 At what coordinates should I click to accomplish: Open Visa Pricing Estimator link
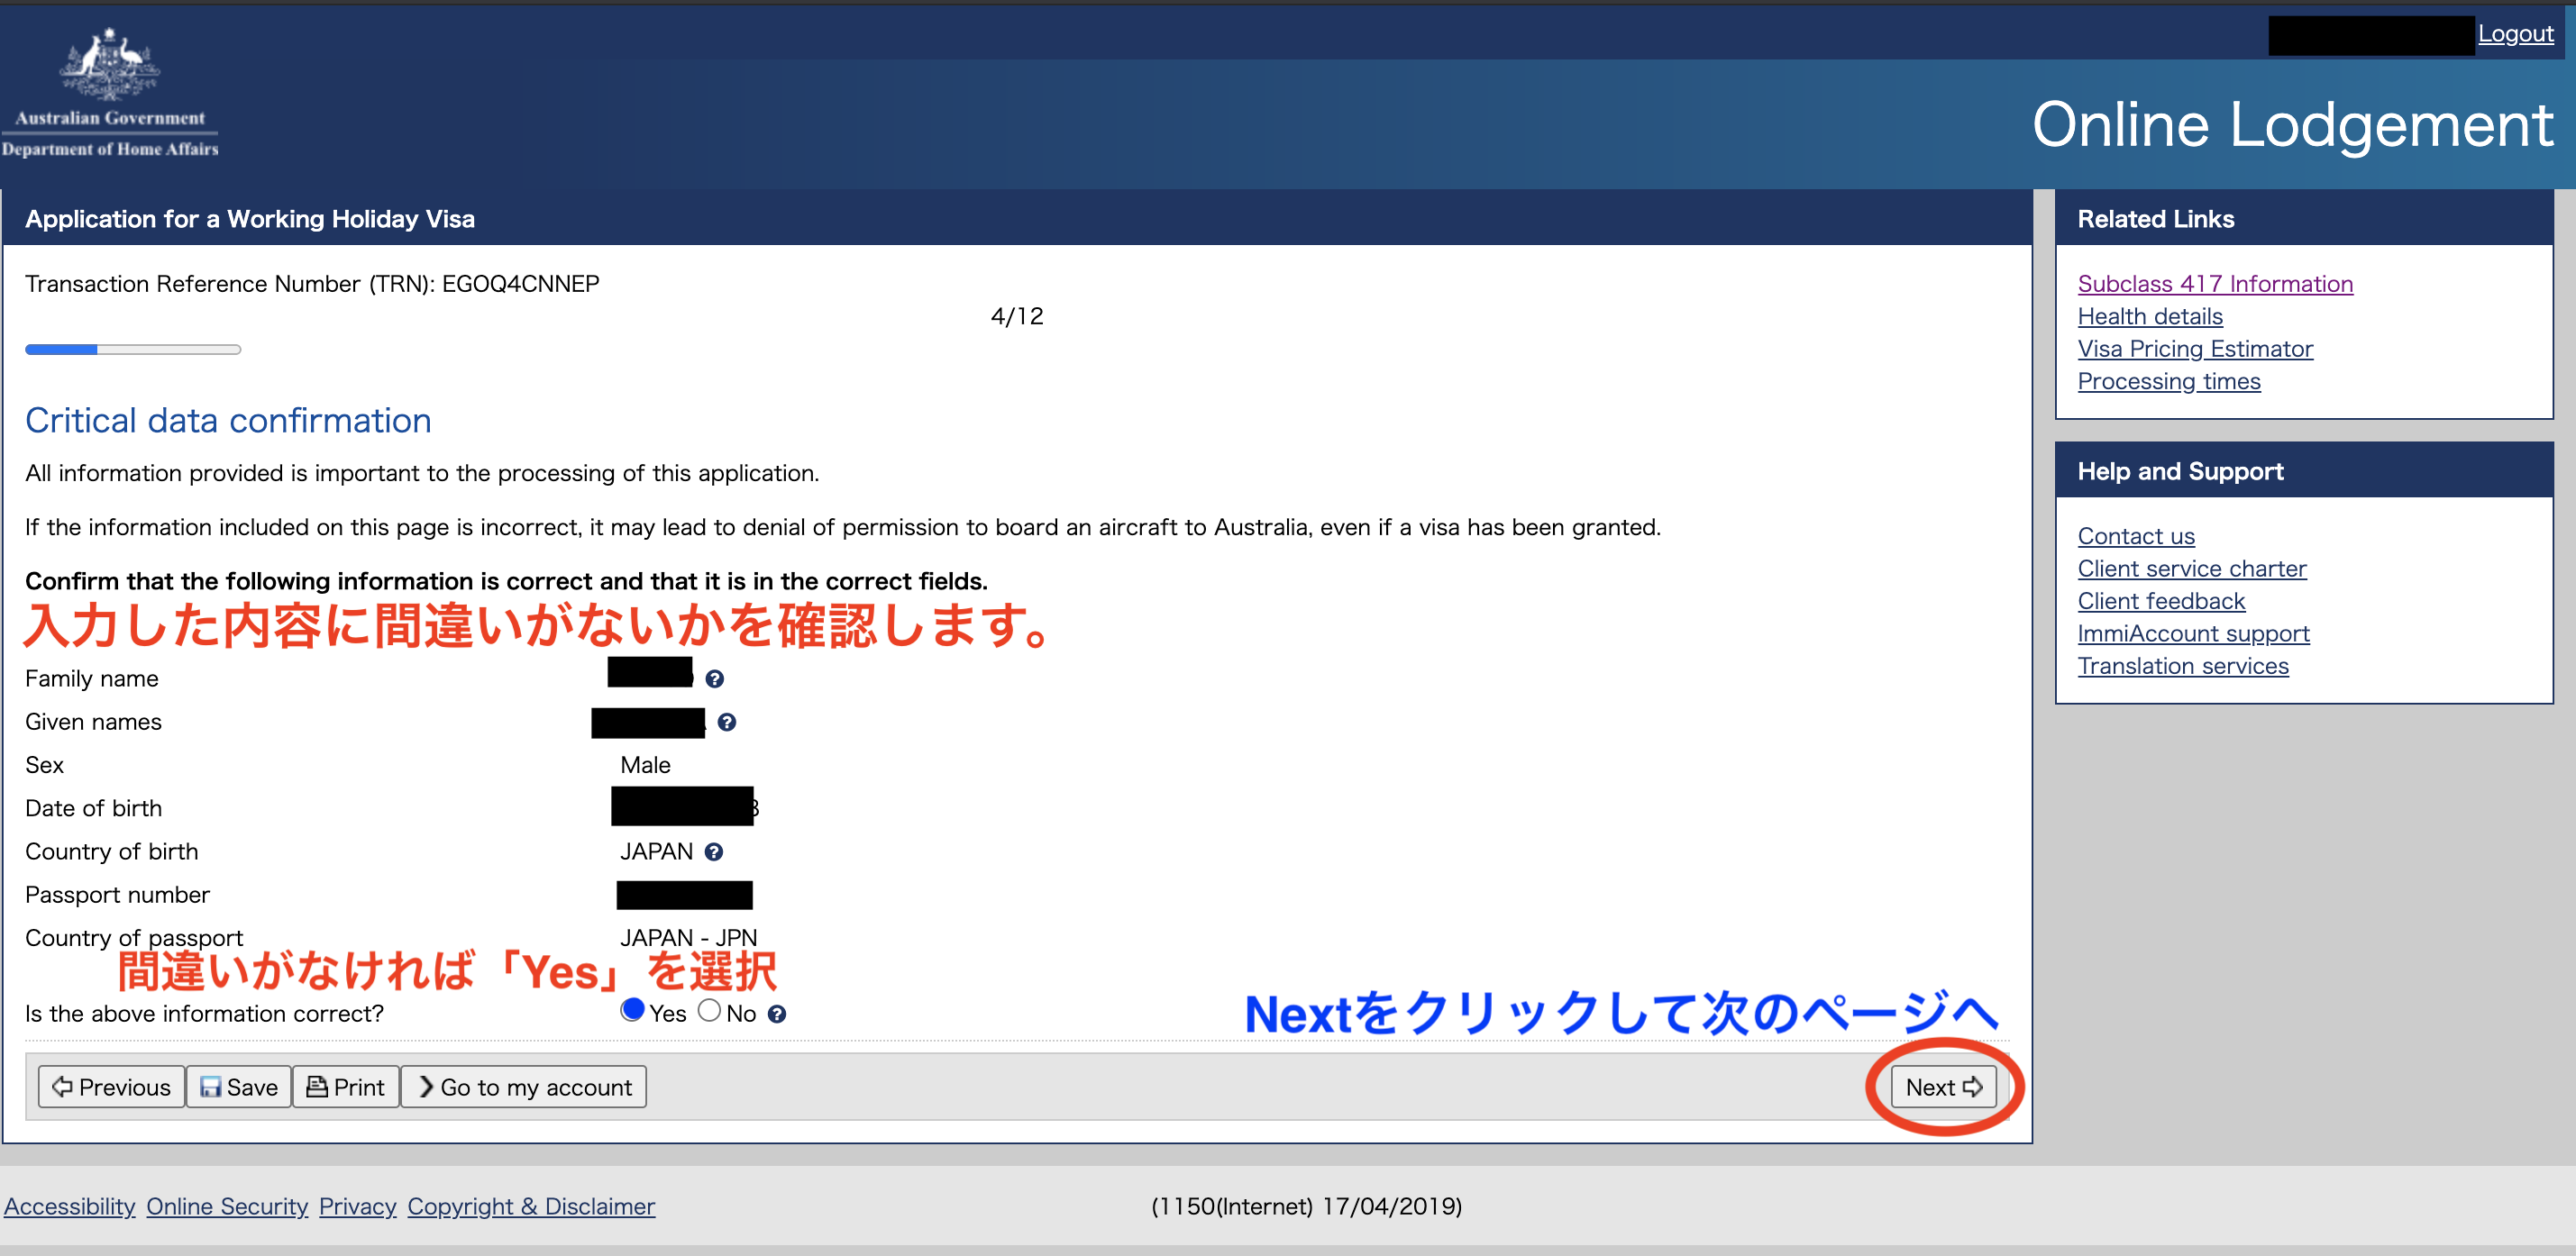[2195, 349]
